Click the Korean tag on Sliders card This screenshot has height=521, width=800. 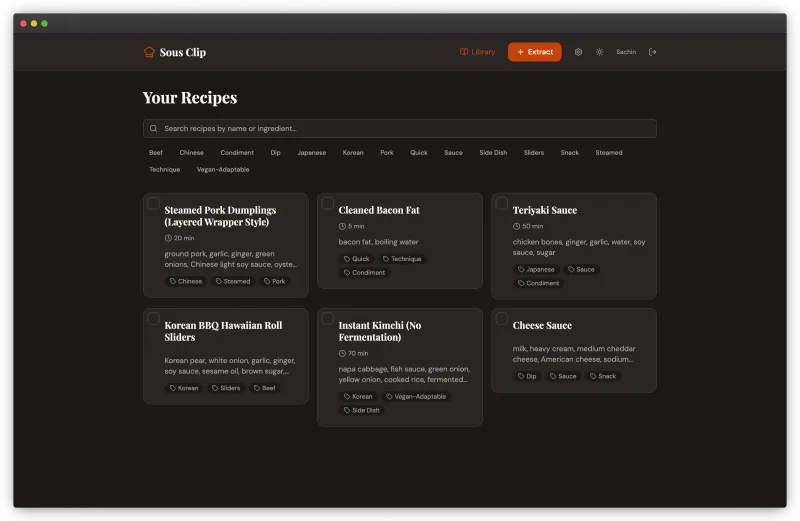pos(184,388)
